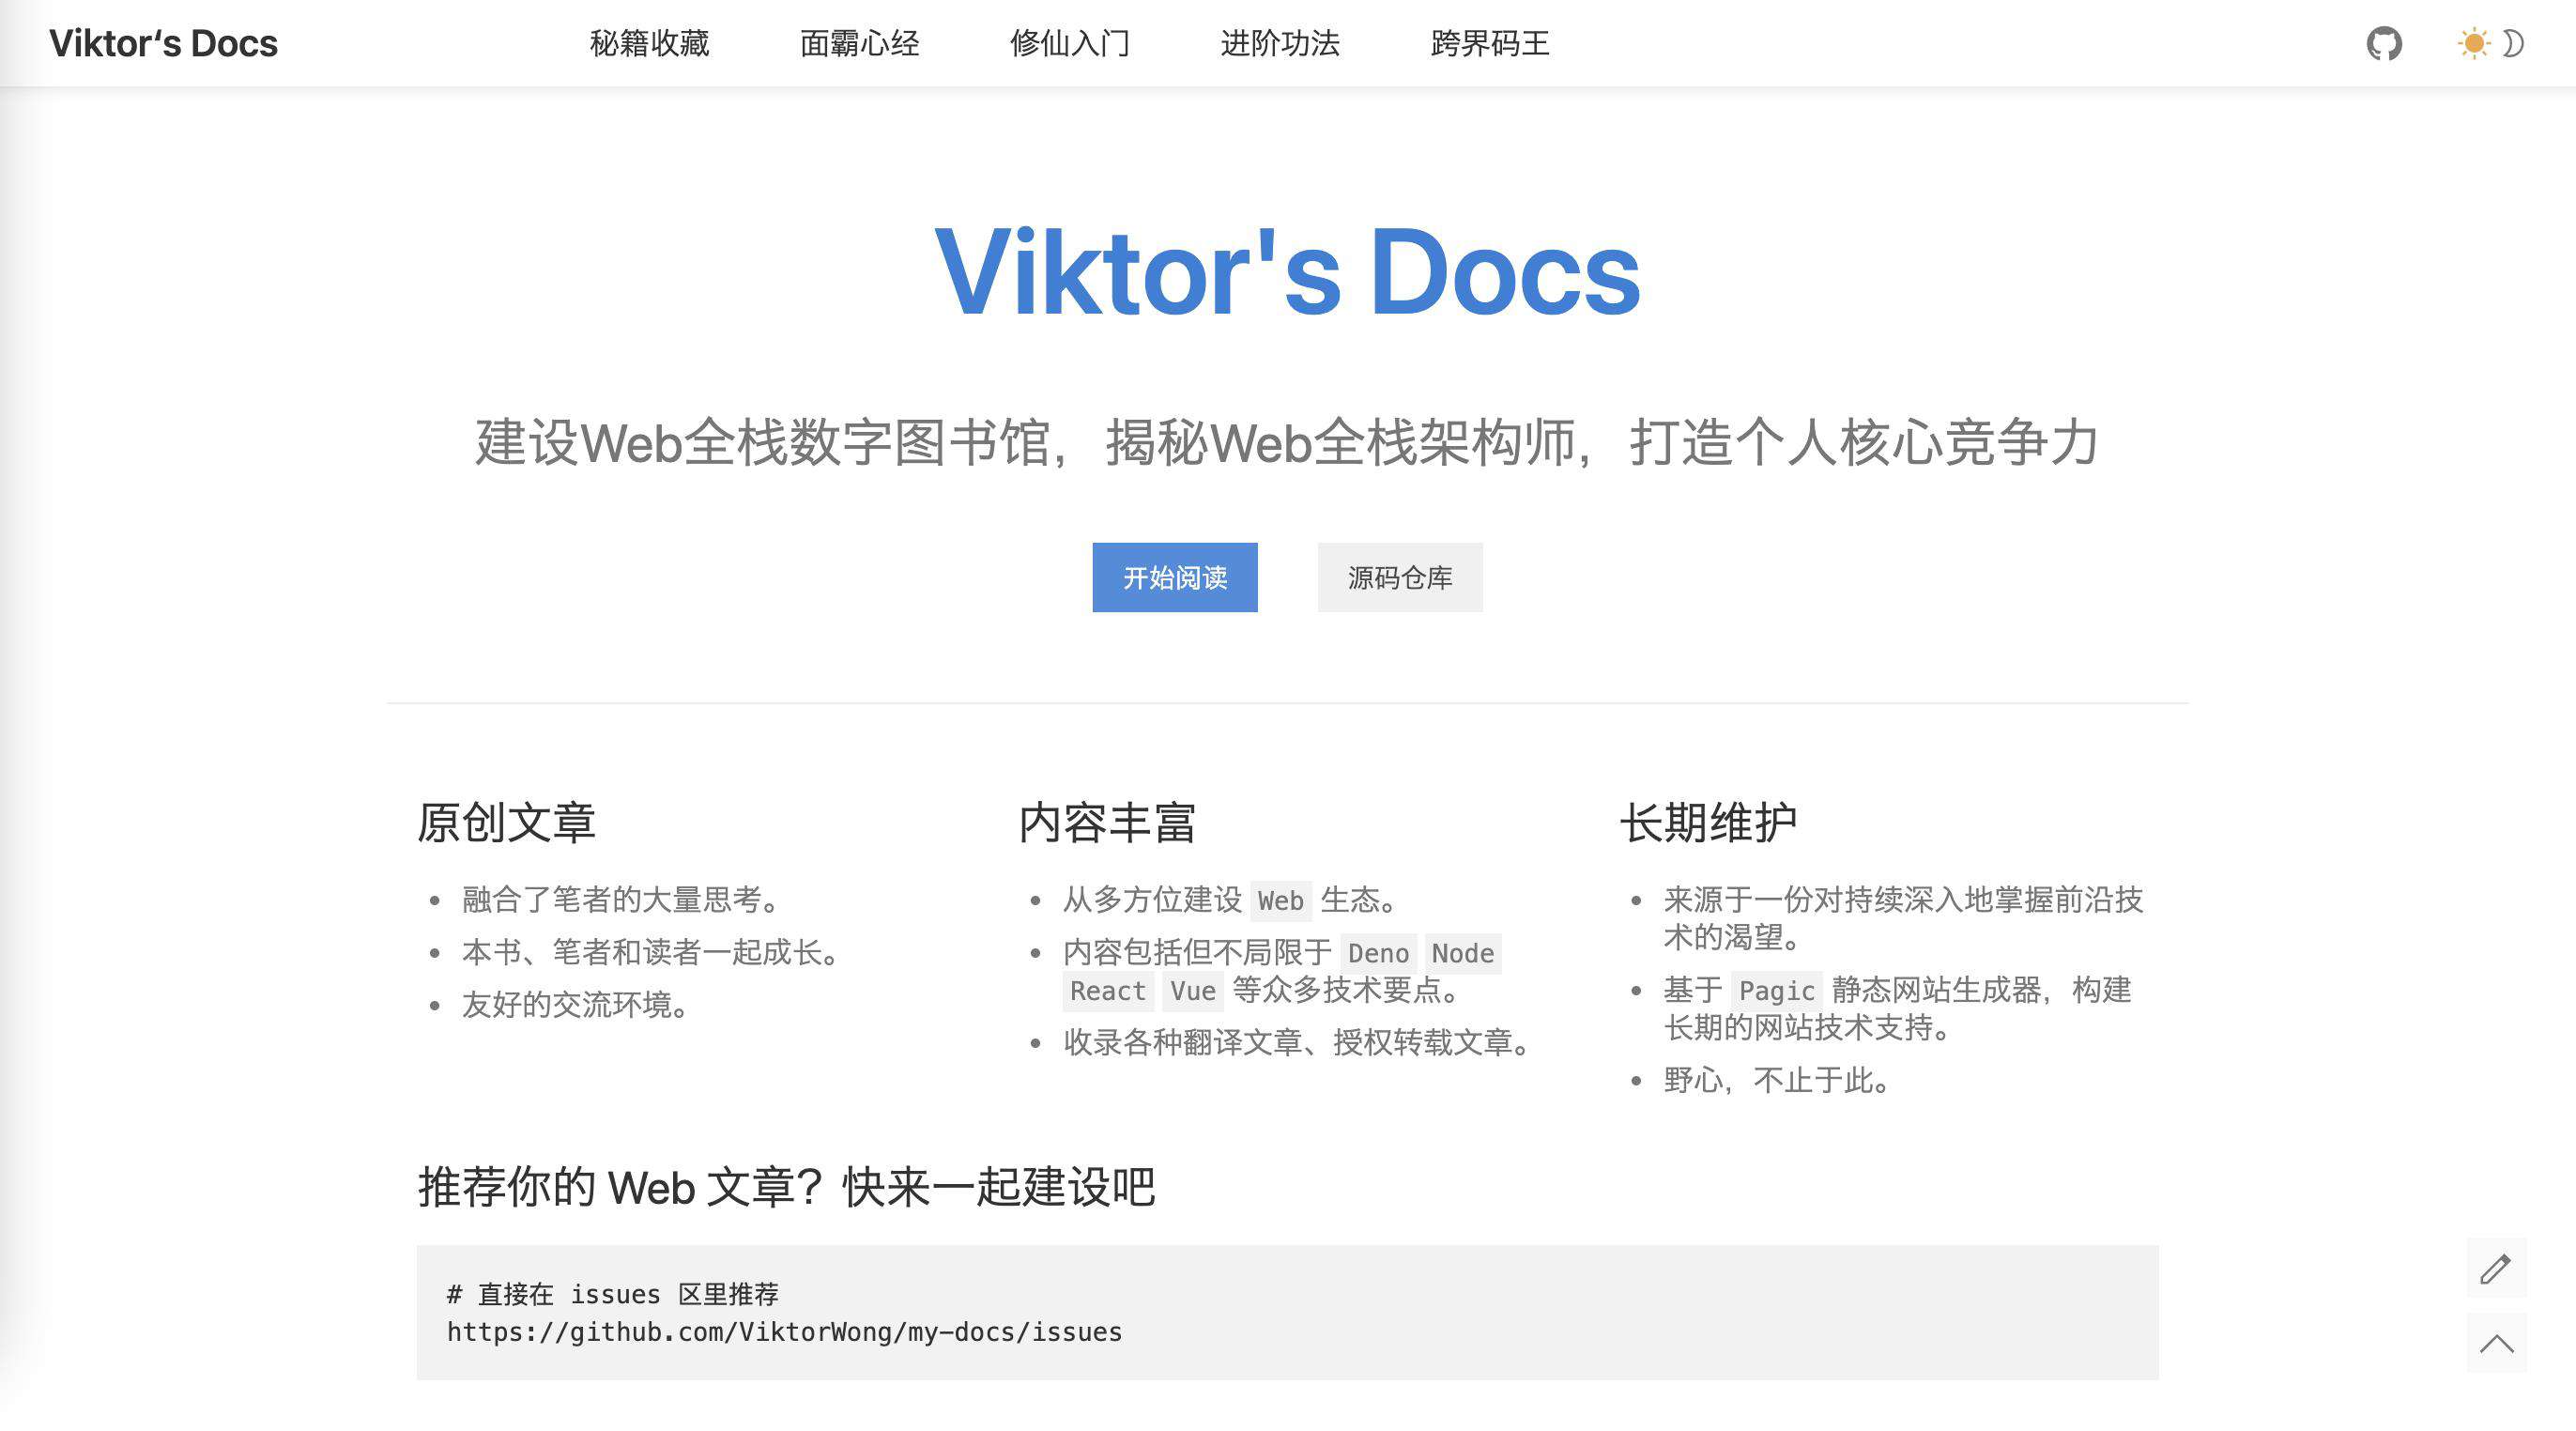Click the 内容丰富 heading
This screenshot has height=1431, width=2576.
coord(1108,823)
